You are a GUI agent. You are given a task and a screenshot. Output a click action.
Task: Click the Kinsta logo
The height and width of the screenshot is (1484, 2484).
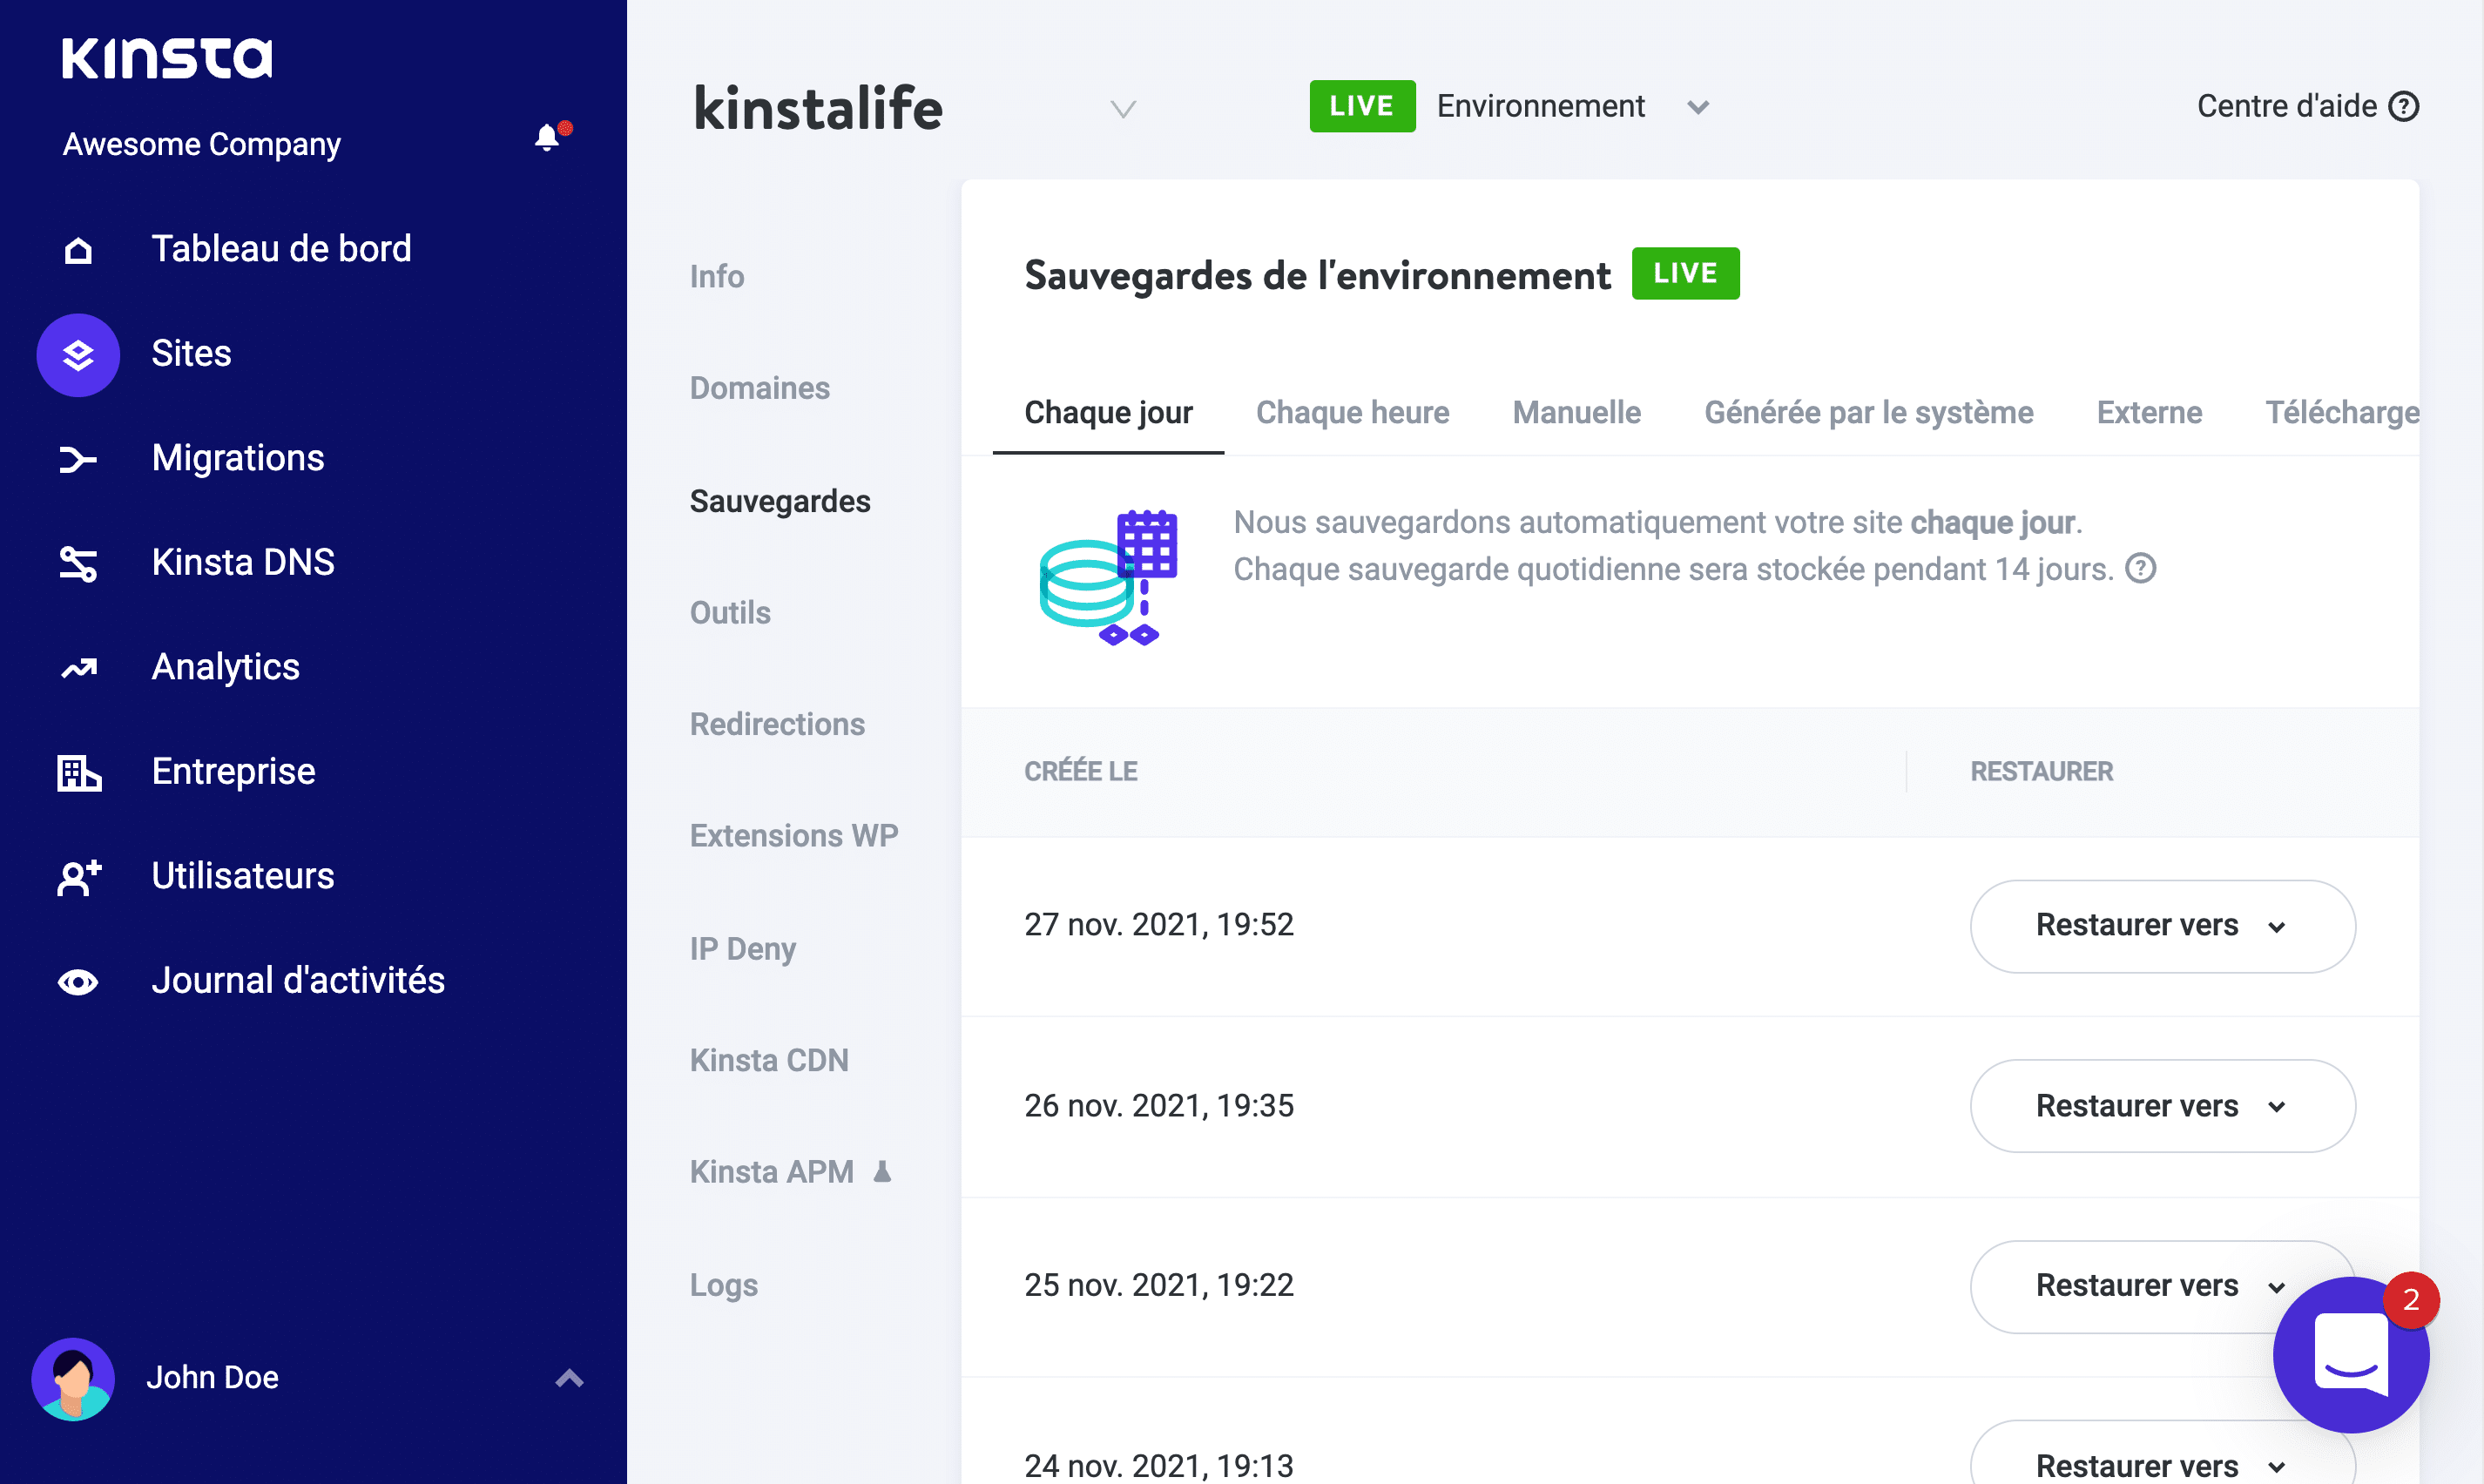tap(167, 58)
